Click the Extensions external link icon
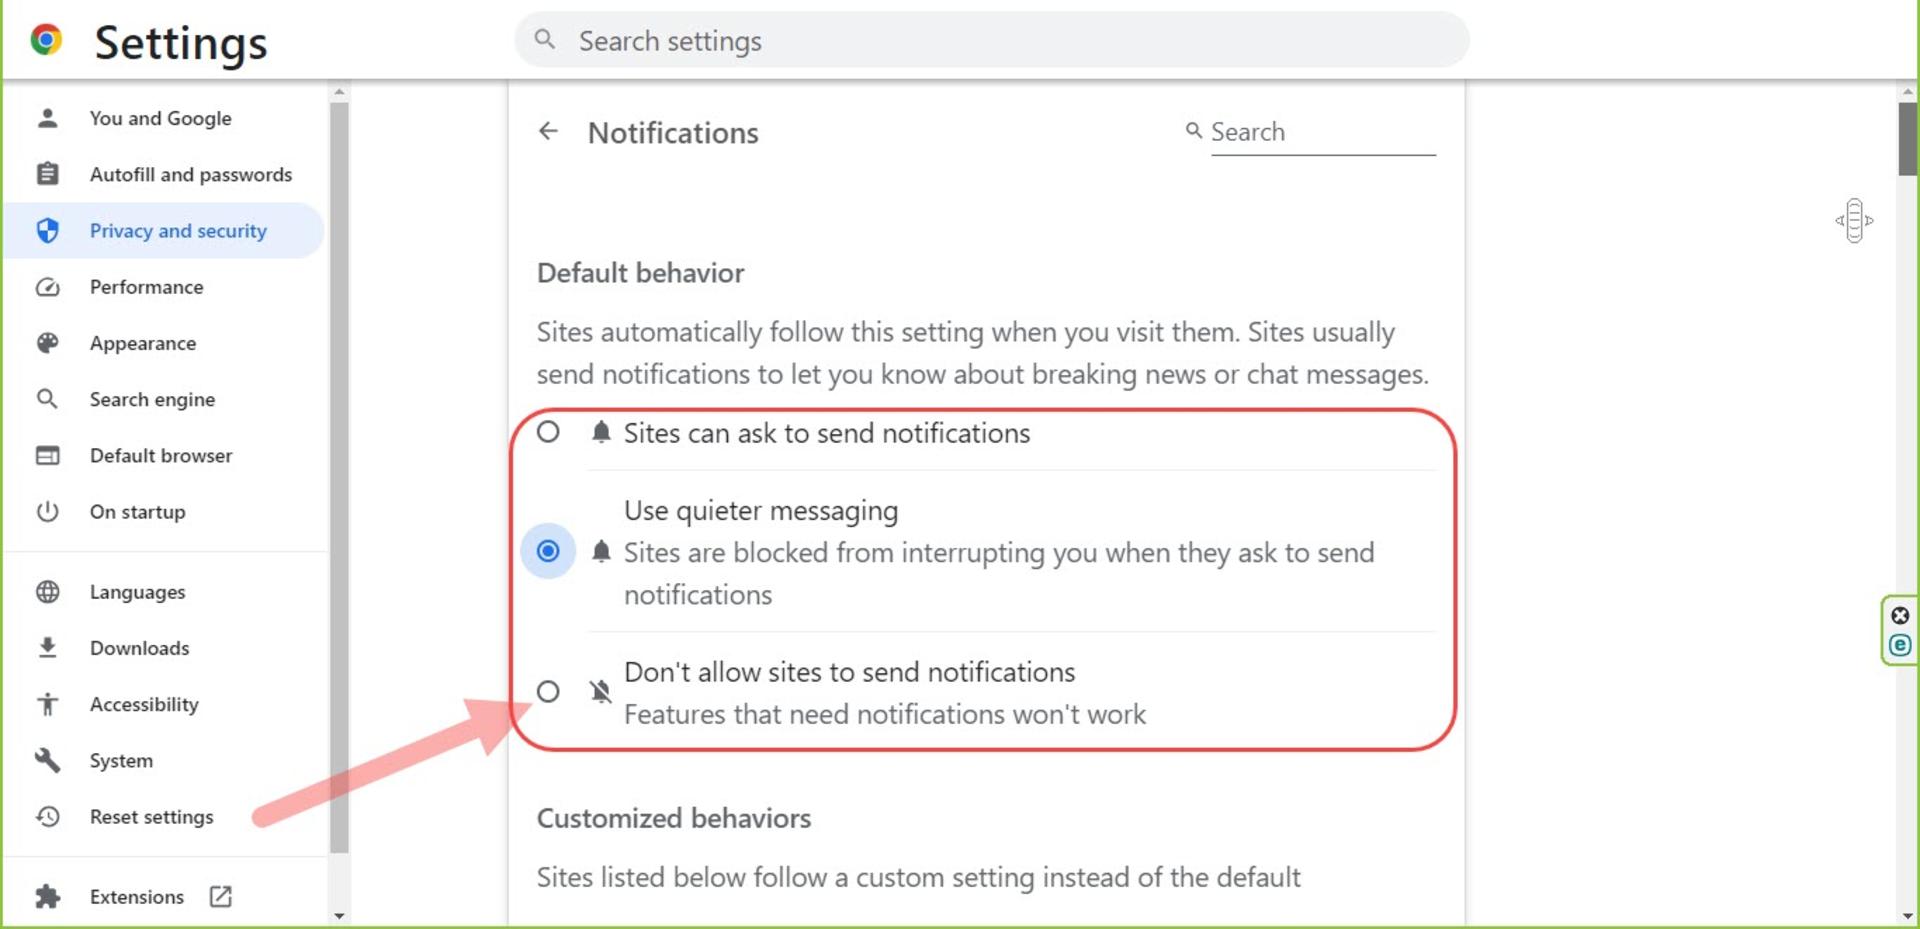1920x929 pixels. tap(221, 896)
